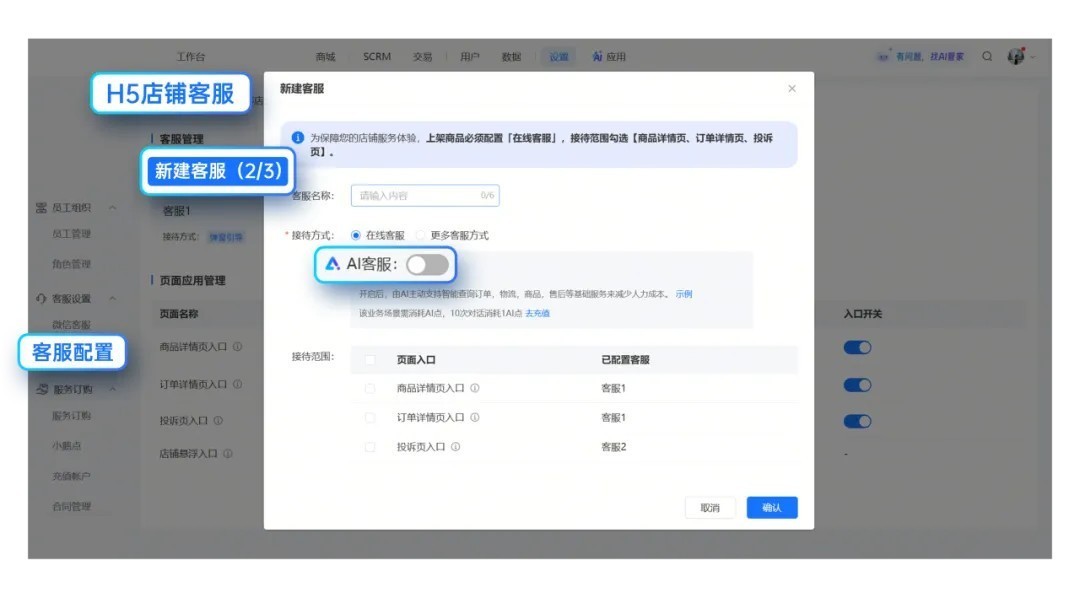The height and width of the screenshot is (598, 1080).
Task: Open the search icon in top bar
Action: coord(987,56)
